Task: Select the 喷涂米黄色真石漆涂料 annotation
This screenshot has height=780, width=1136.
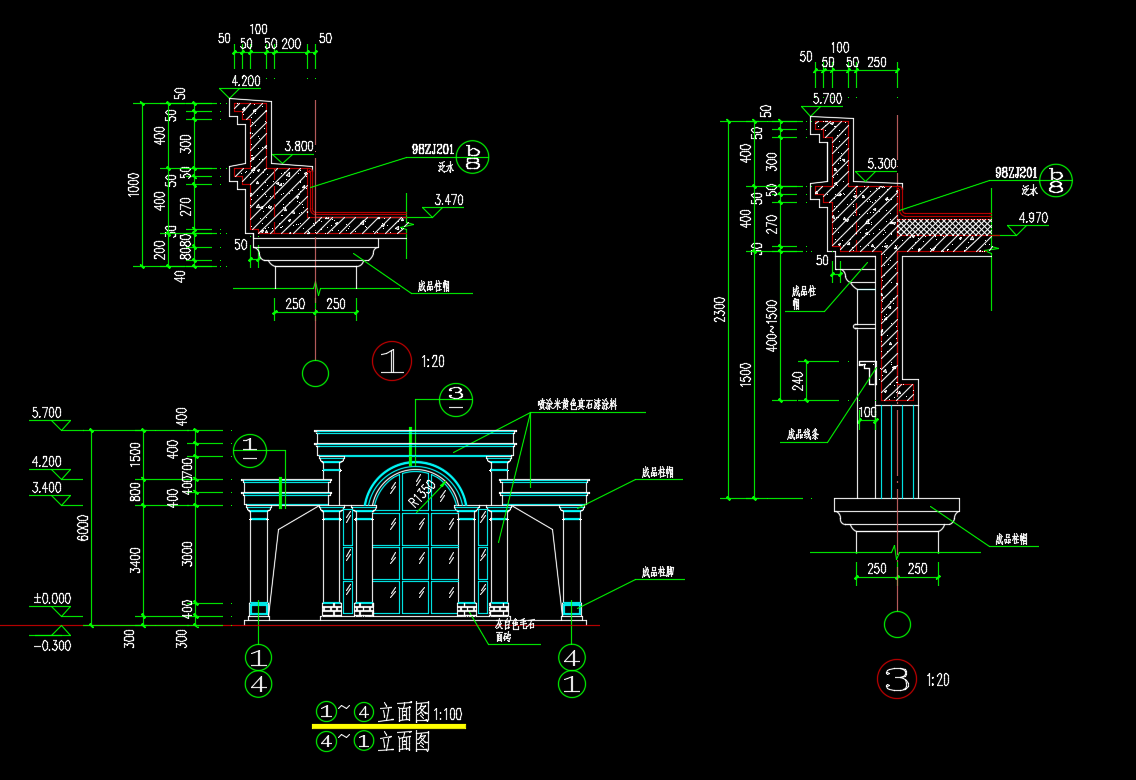Action: [x=577, y=404]
